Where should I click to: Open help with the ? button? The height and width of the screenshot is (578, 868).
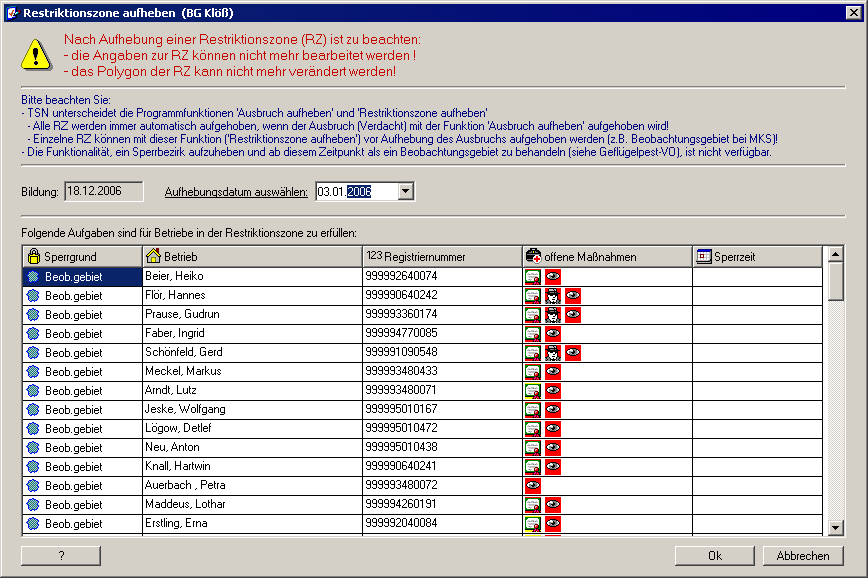pyautogui.click(x=61, y=556)
